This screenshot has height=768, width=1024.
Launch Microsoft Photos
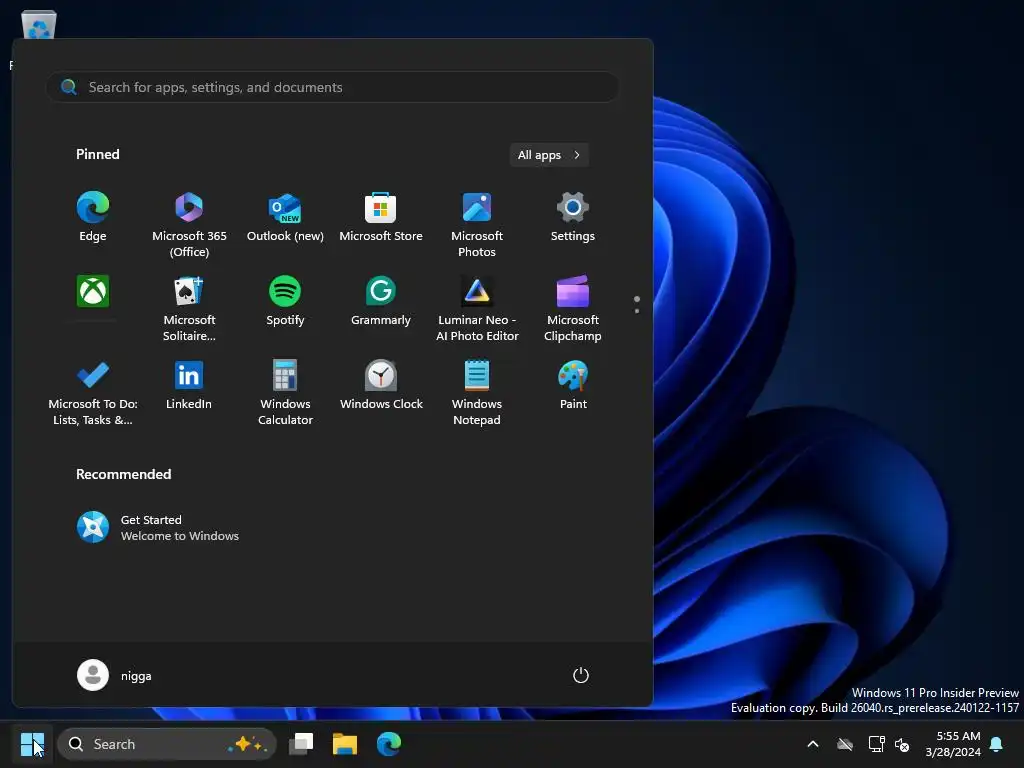click(x=477, y=225)
